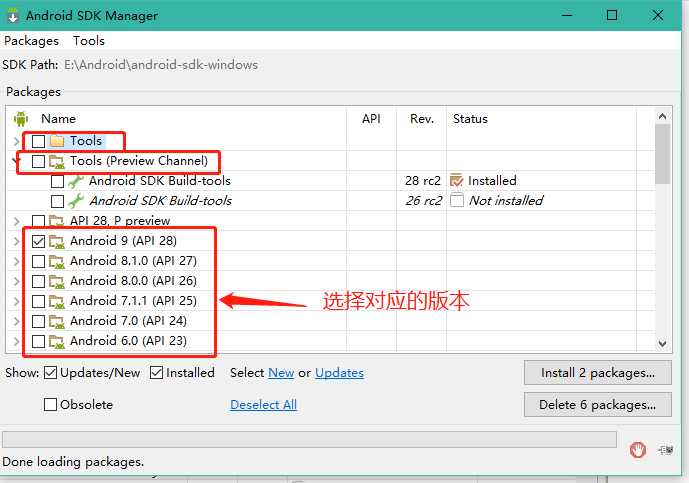Toggle the Updates/New show checkbox
Viewport: 689px width, 483px height.
click(51, 373)
